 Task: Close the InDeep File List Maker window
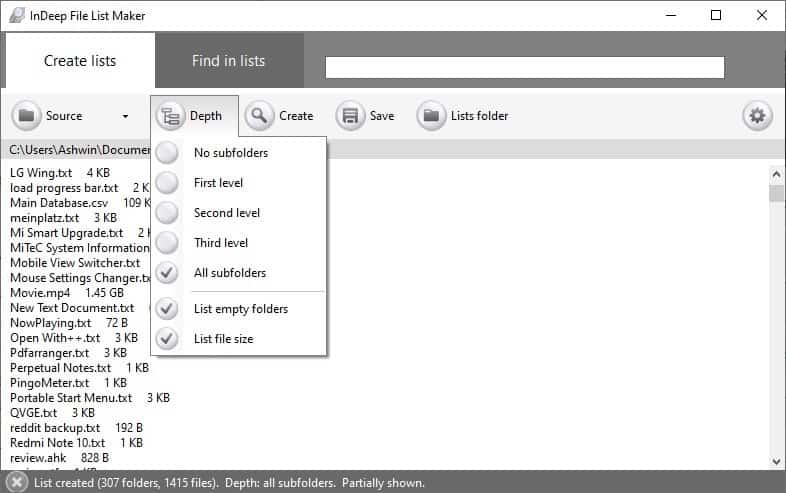(761, 15)
